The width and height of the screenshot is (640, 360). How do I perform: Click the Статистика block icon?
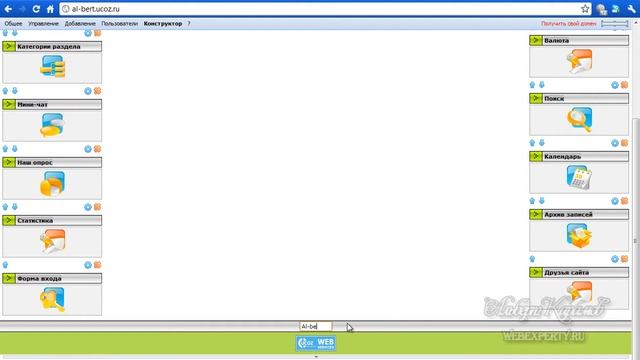pyautogui.click(x=53, y=241)
